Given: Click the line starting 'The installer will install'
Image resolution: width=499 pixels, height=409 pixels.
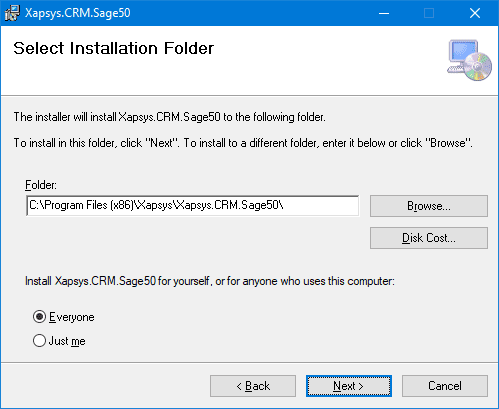Looking at the screenshot, I should click(x=169, y=117).
